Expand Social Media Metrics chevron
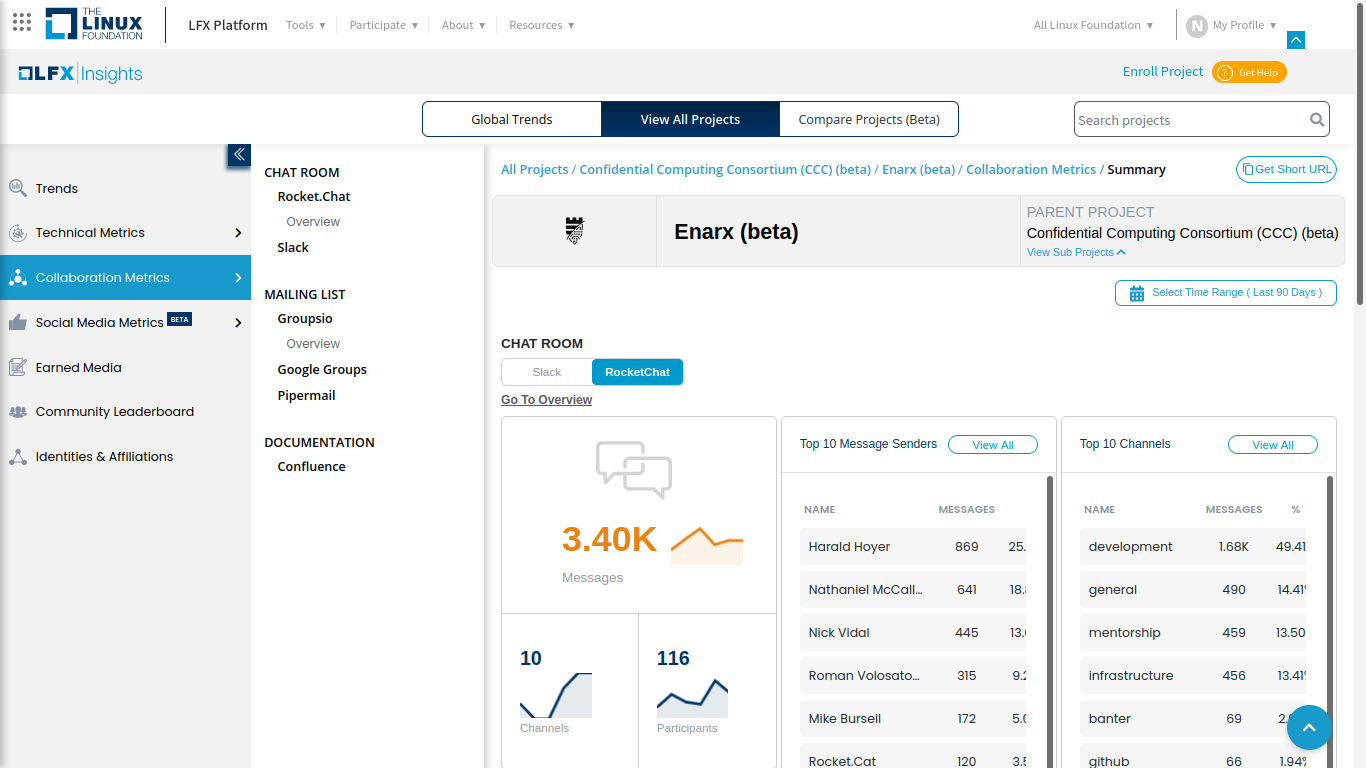1366x768 pixels. 238,323
